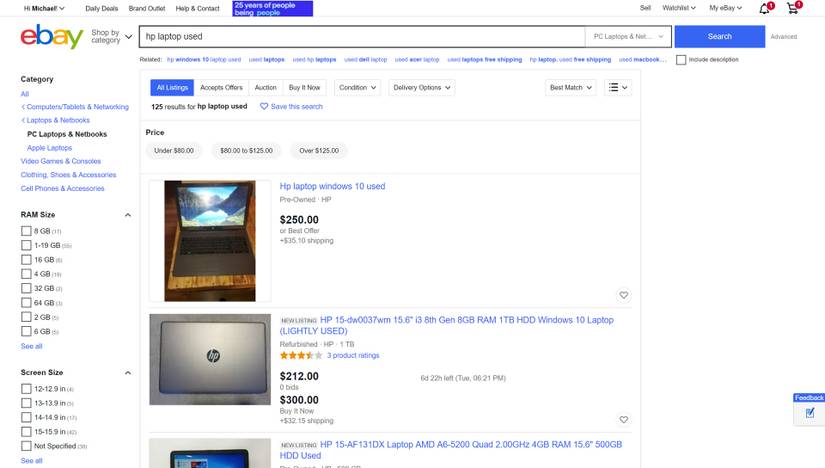Check the 4 GB RAM size box
825x468 pixels.
click(x=26, y=274)
